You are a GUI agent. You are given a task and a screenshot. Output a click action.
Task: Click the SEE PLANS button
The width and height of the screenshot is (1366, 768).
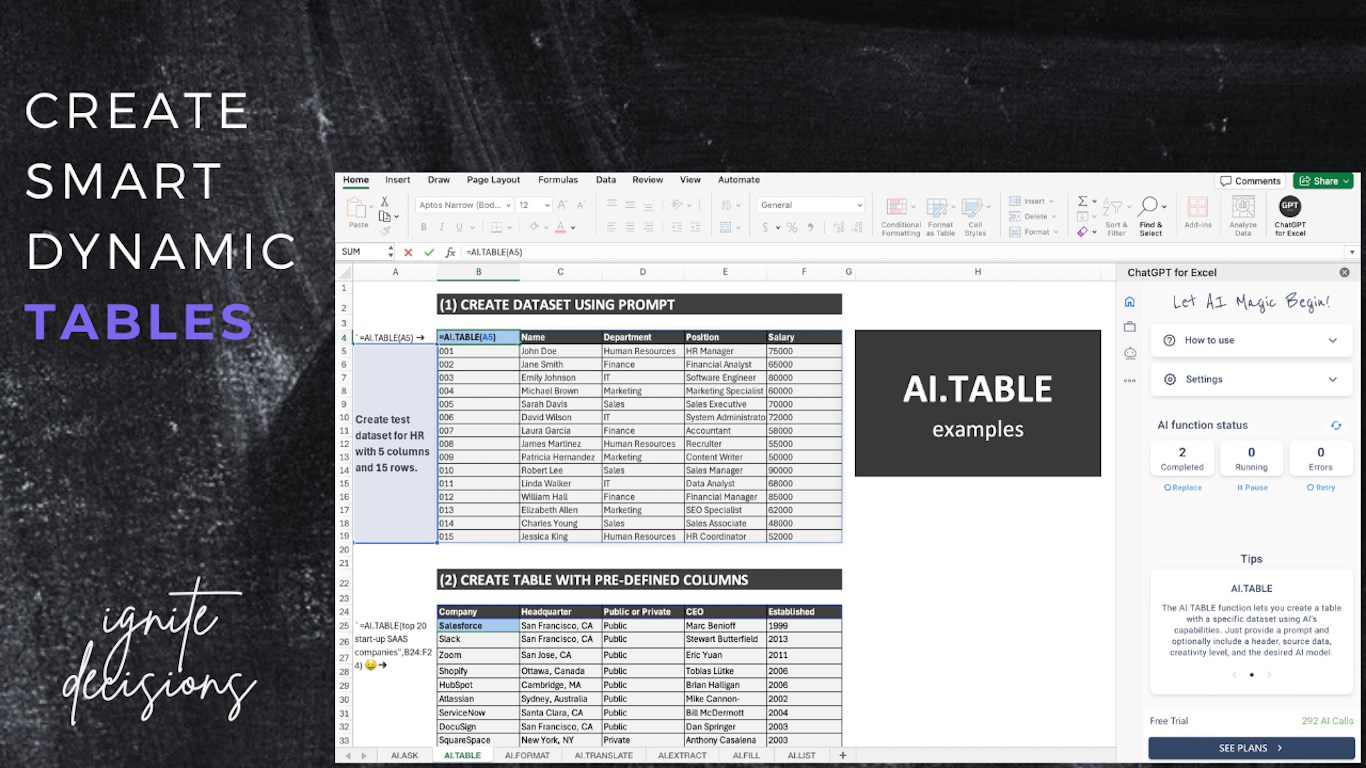tap(1250, 748)
